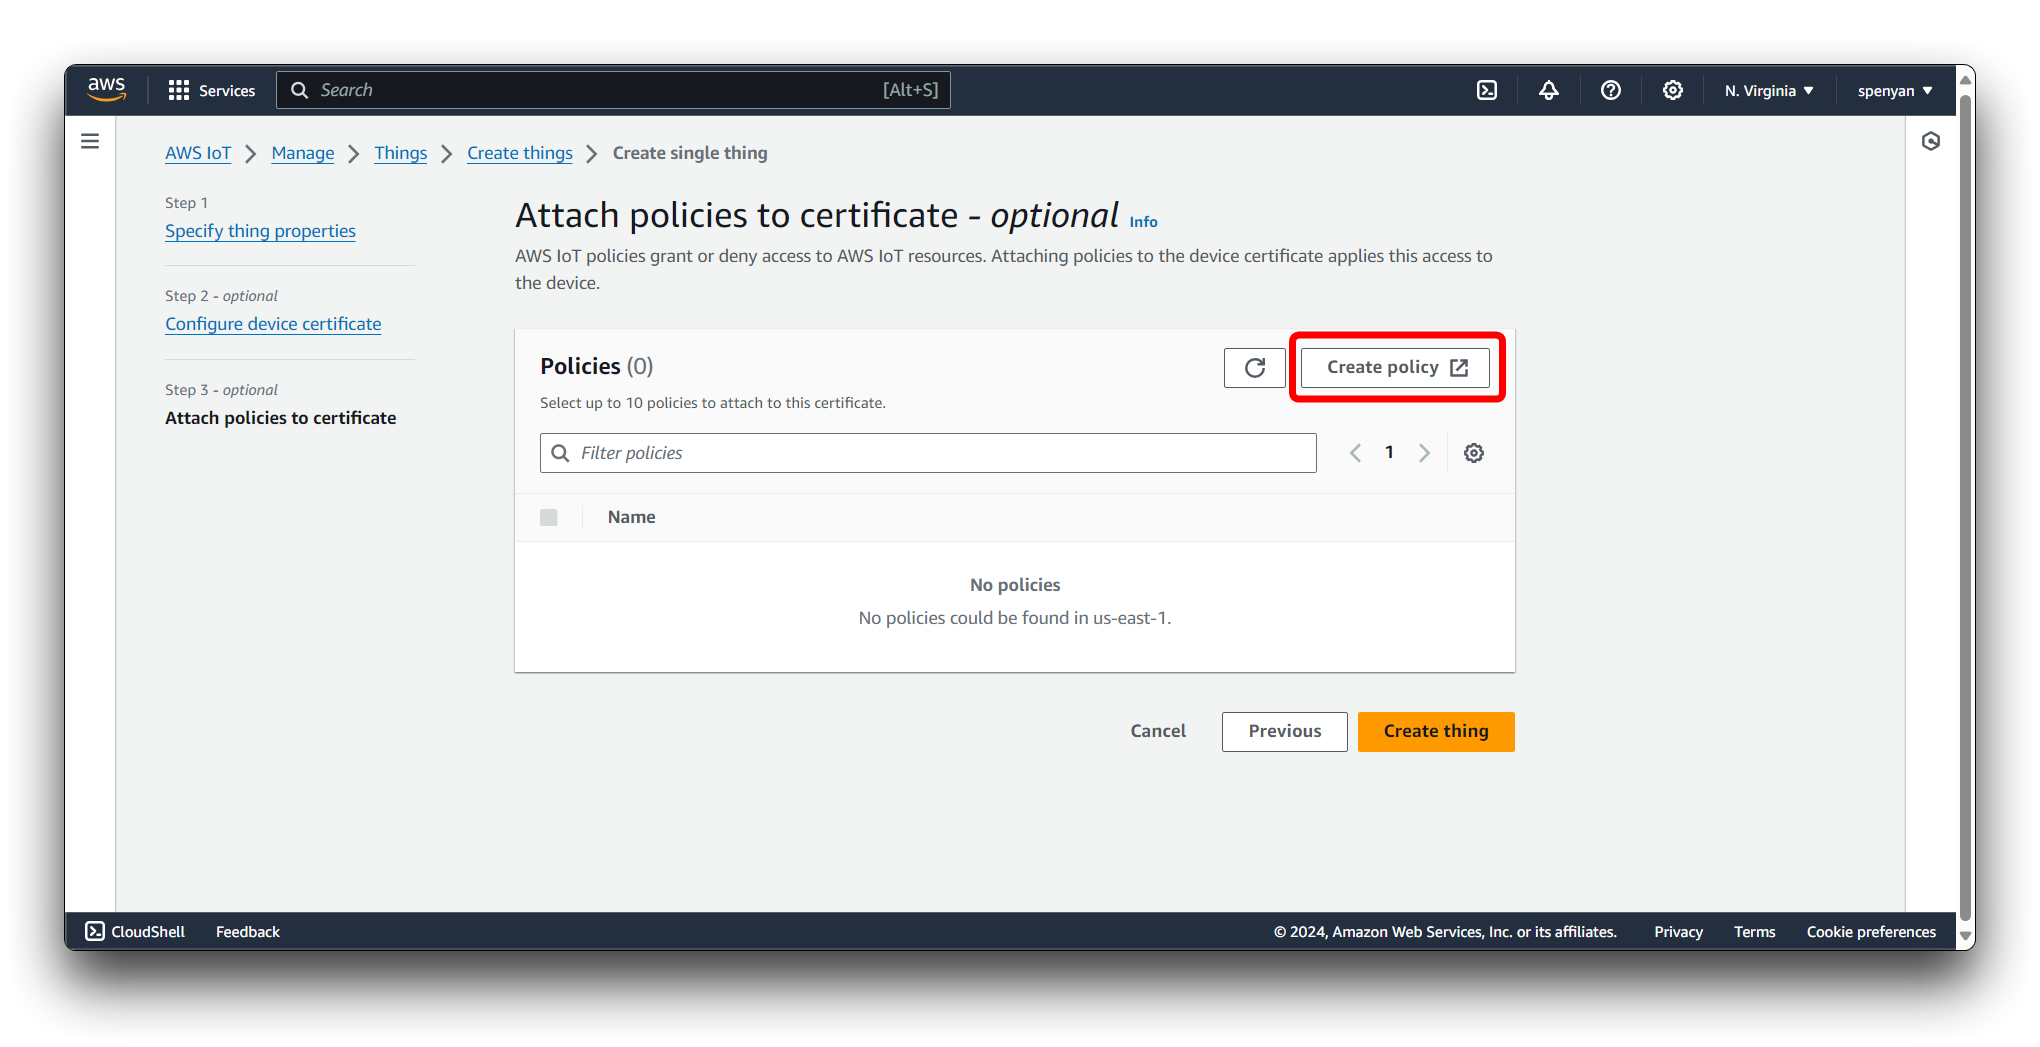The height and width of the screenshot is (1047, 2040).
Task: Open policies table preferences gear
Action: pyautogui.click(x=1474, y=453)
